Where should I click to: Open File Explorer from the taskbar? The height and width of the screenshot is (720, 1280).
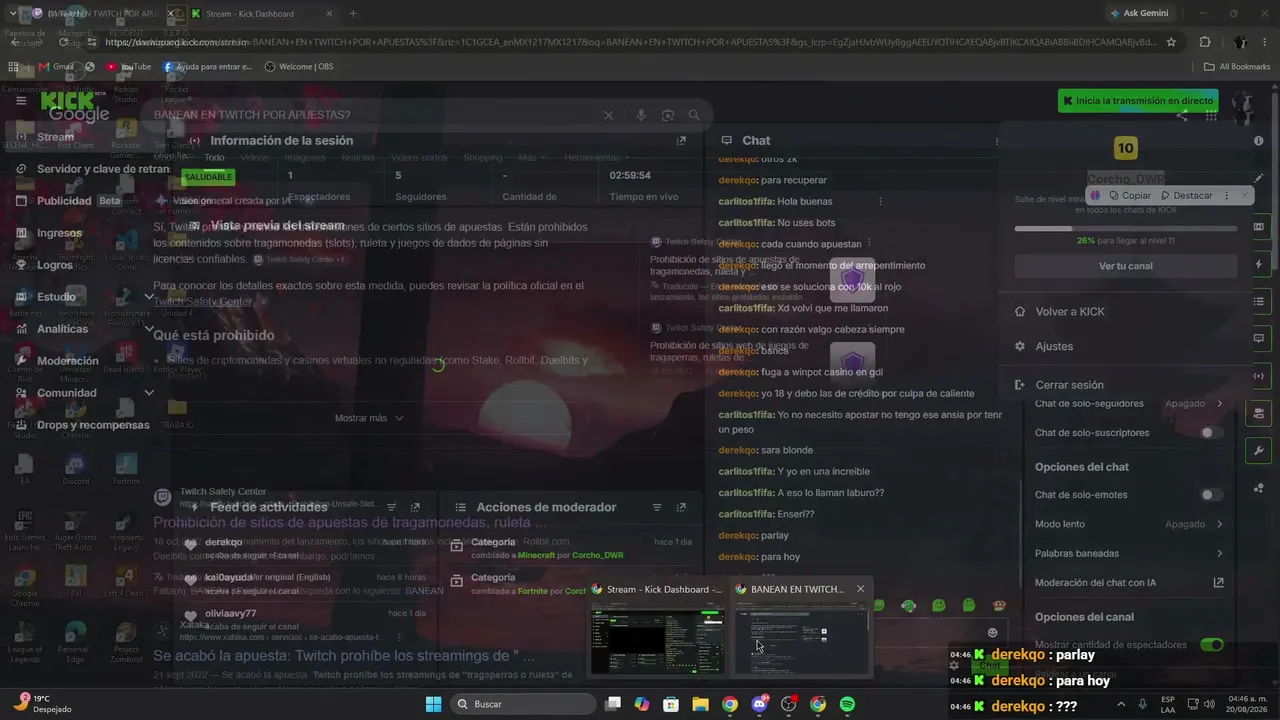click(x=700, y=704)
